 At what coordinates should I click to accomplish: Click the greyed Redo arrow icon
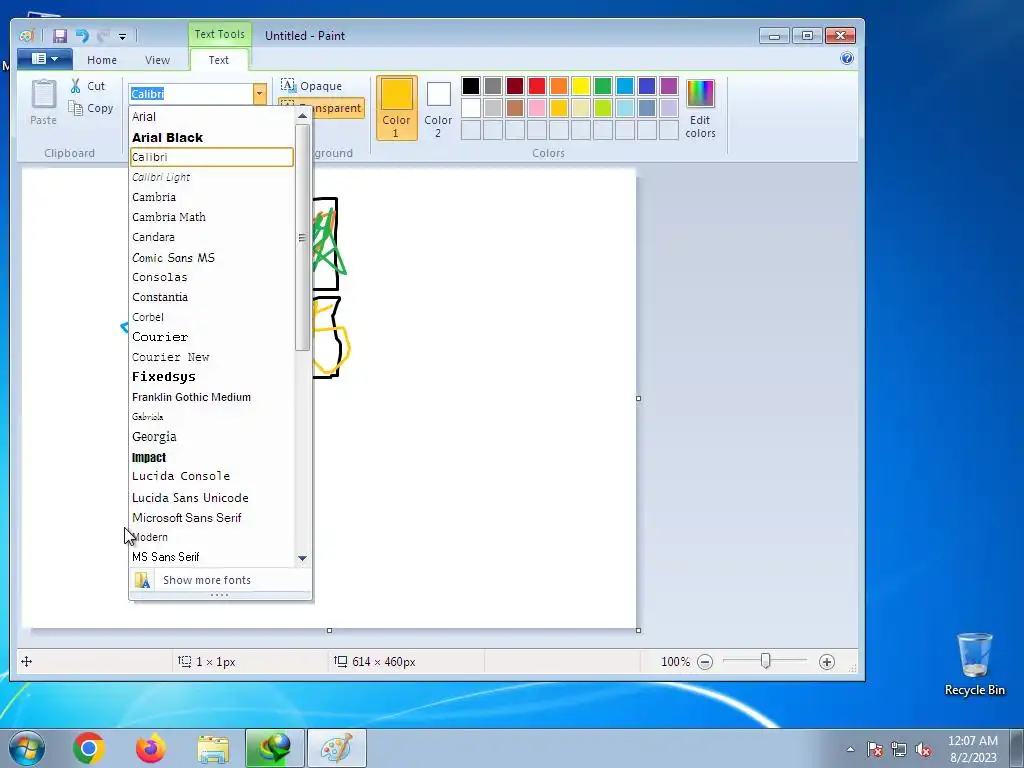tap(103, 36)
